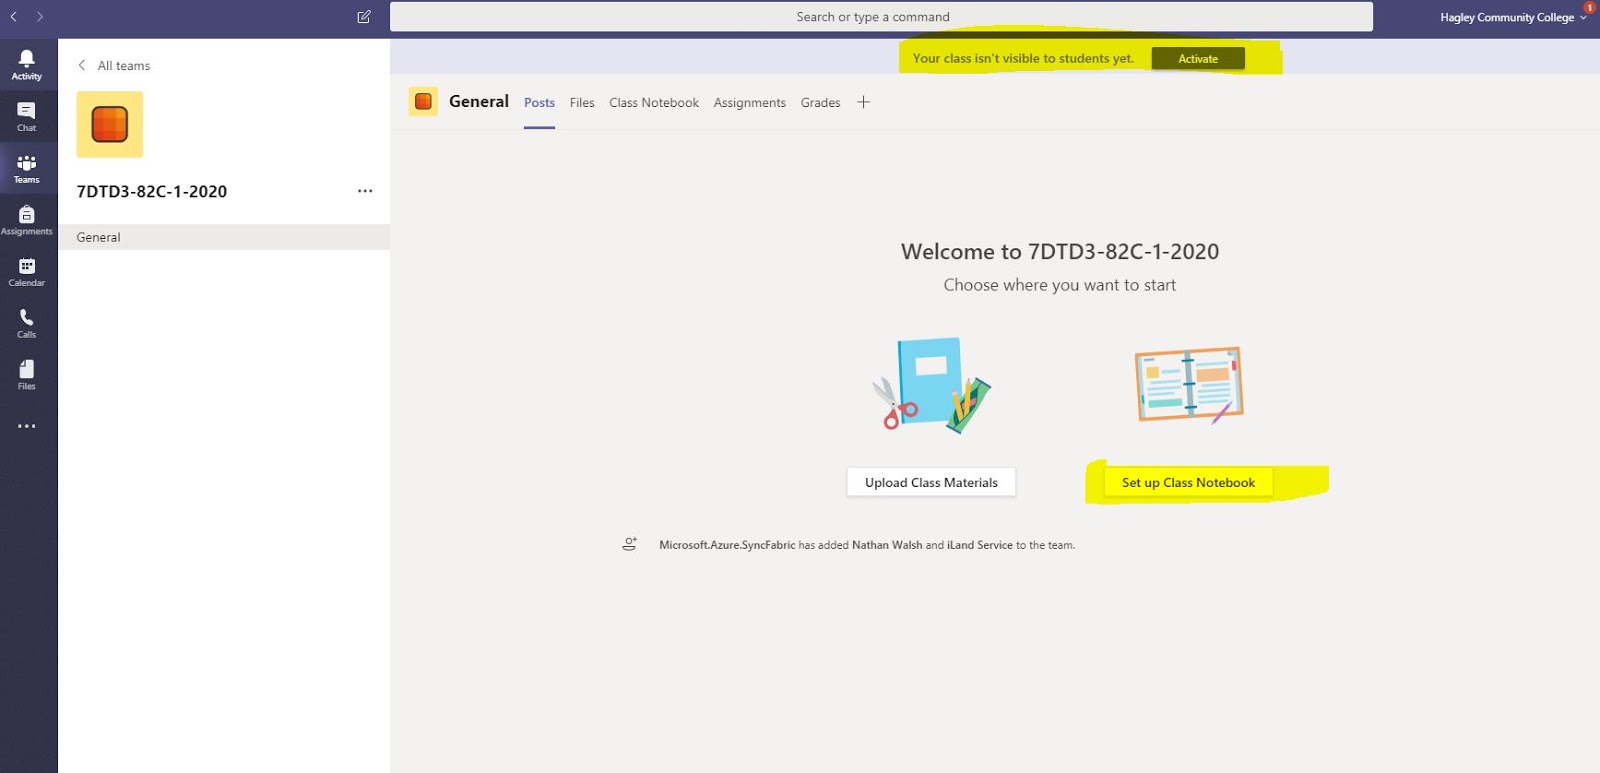The image size is (1600, 773).
Task: Click the name Nathan Walsh in the message
Action: [x=887, y=545]
